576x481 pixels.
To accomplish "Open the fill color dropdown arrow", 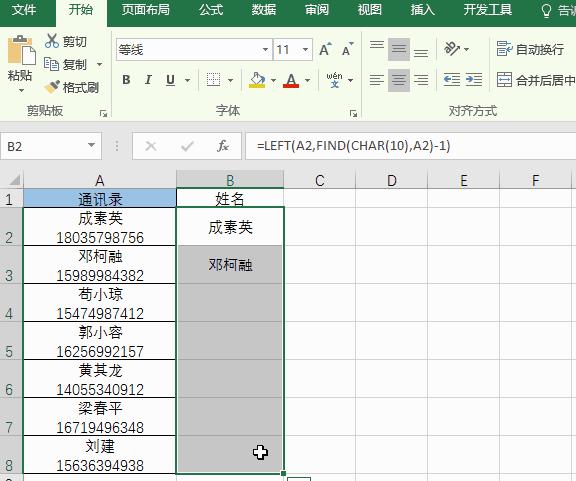I will pyautogui.click(x=273, y=80).
